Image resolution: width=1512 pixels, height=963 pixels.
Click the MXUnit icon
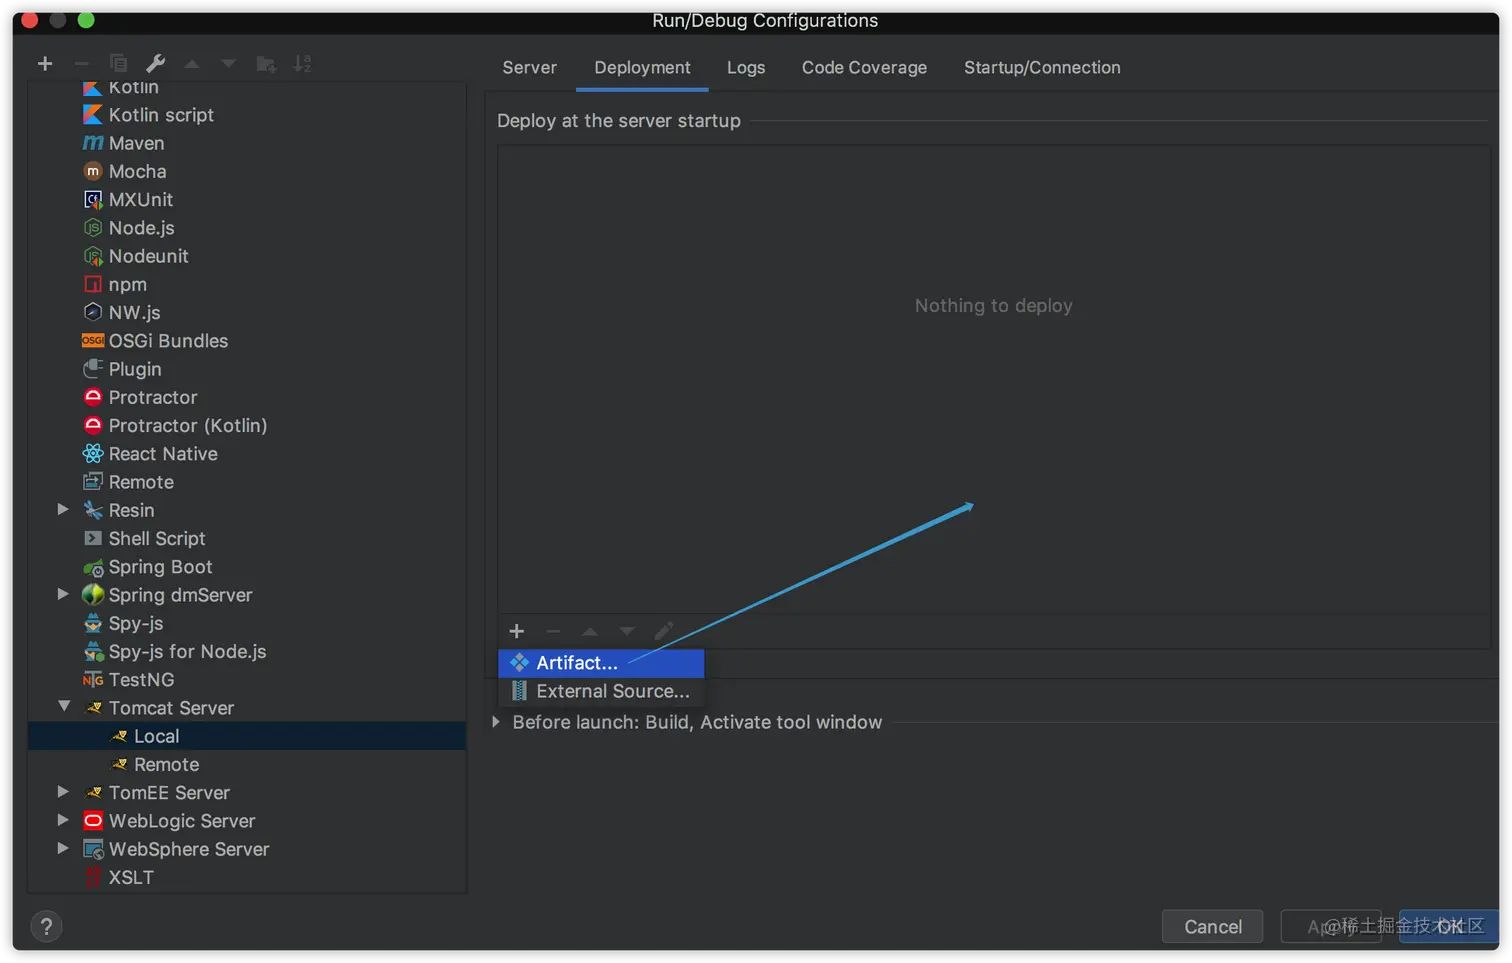coord(93,199)
